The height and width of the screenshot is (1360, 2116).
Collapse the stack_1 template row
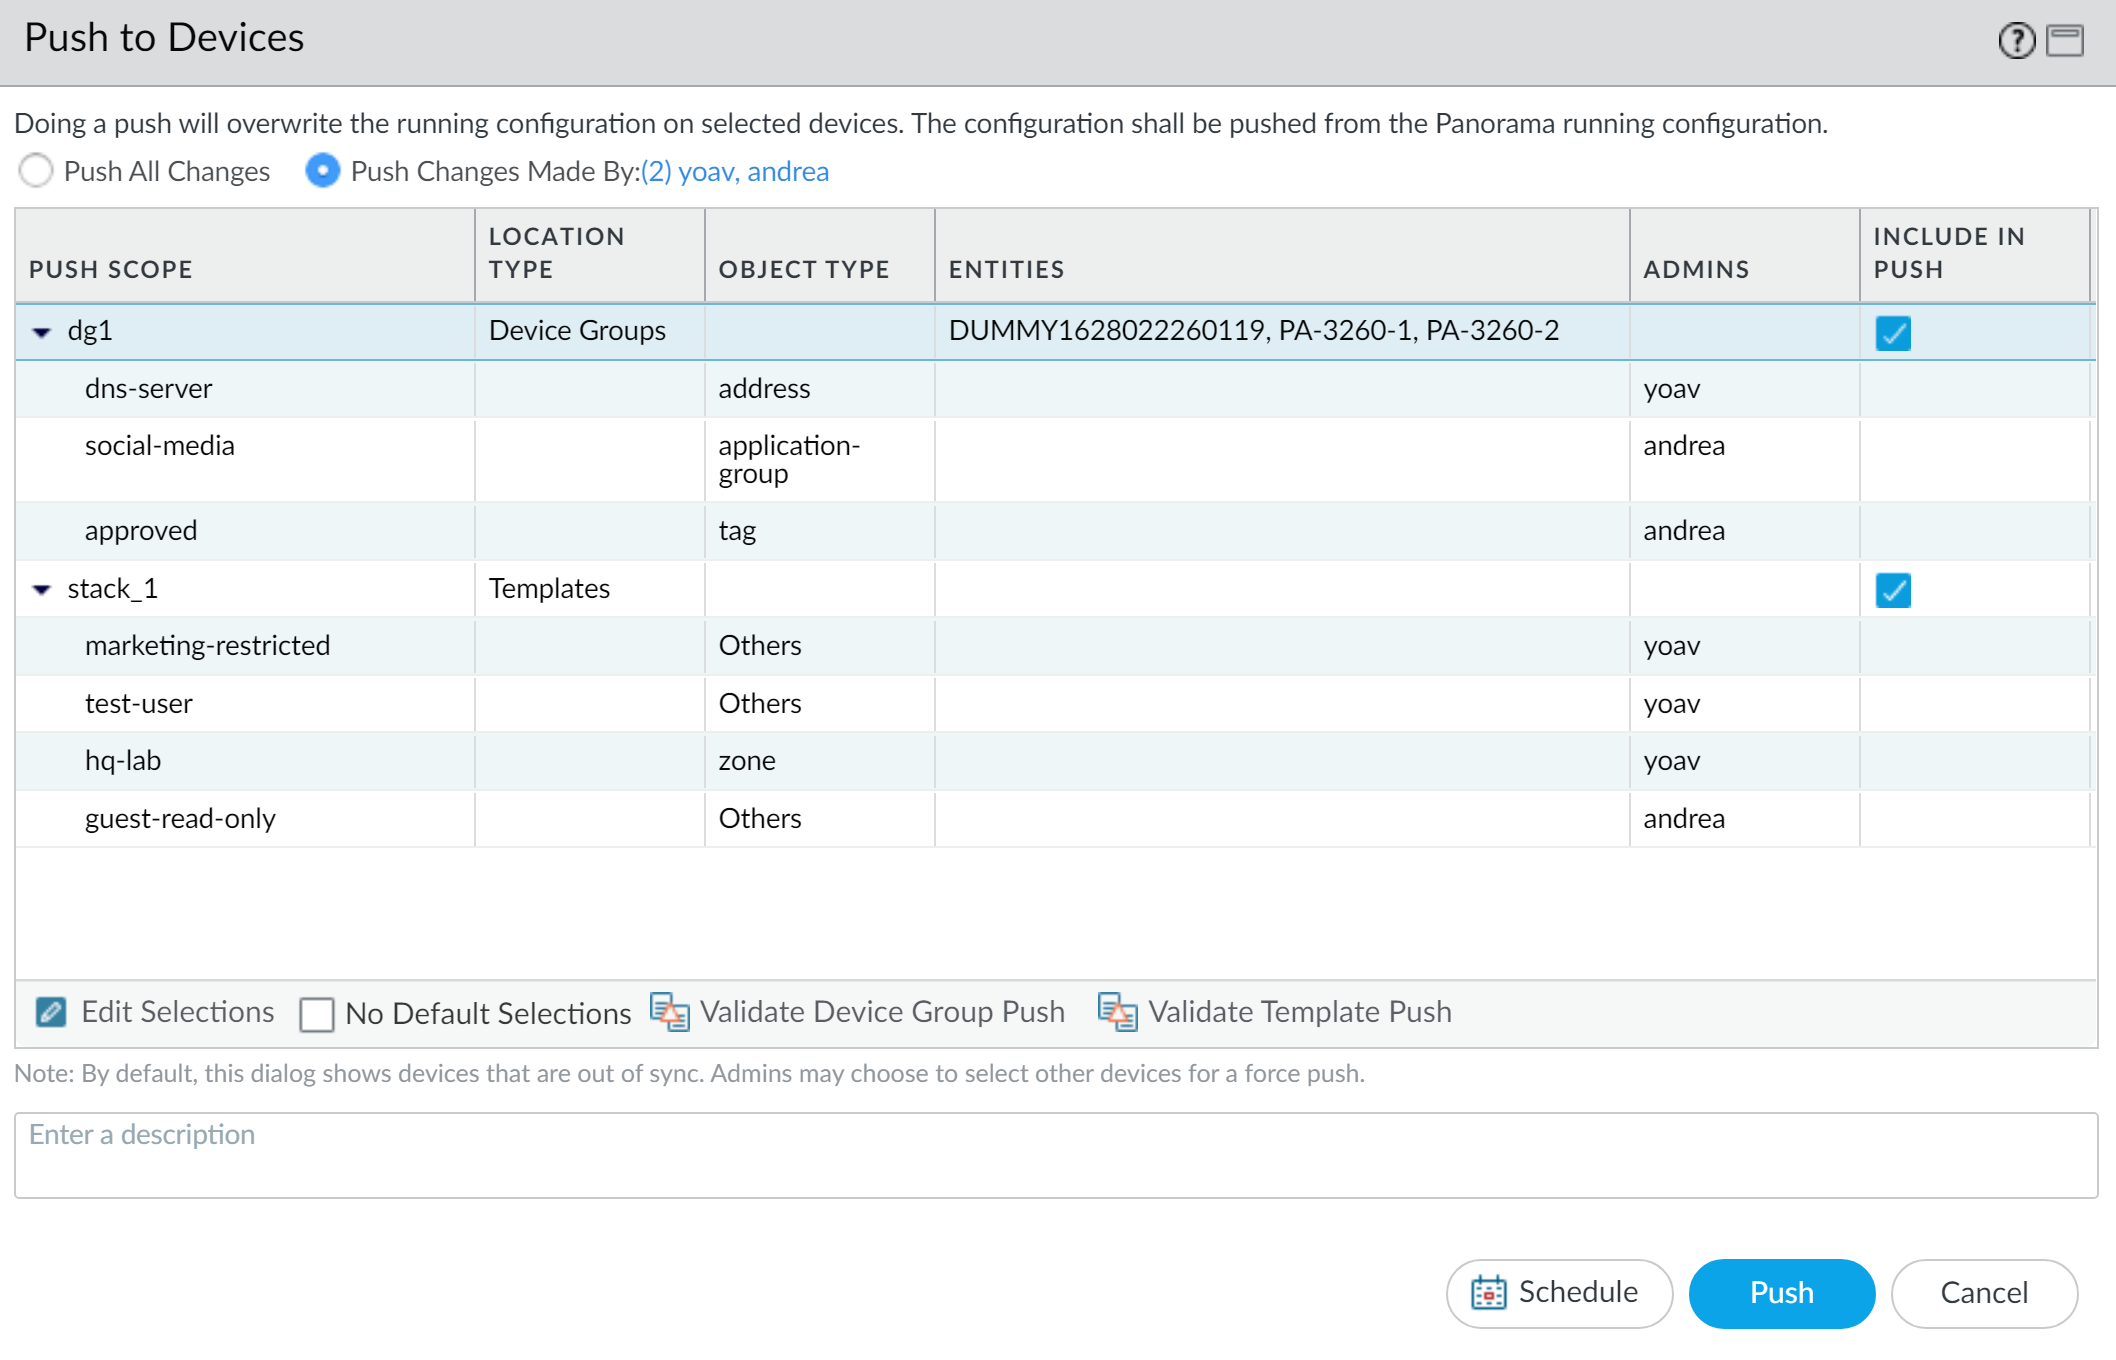pos(42,590)
